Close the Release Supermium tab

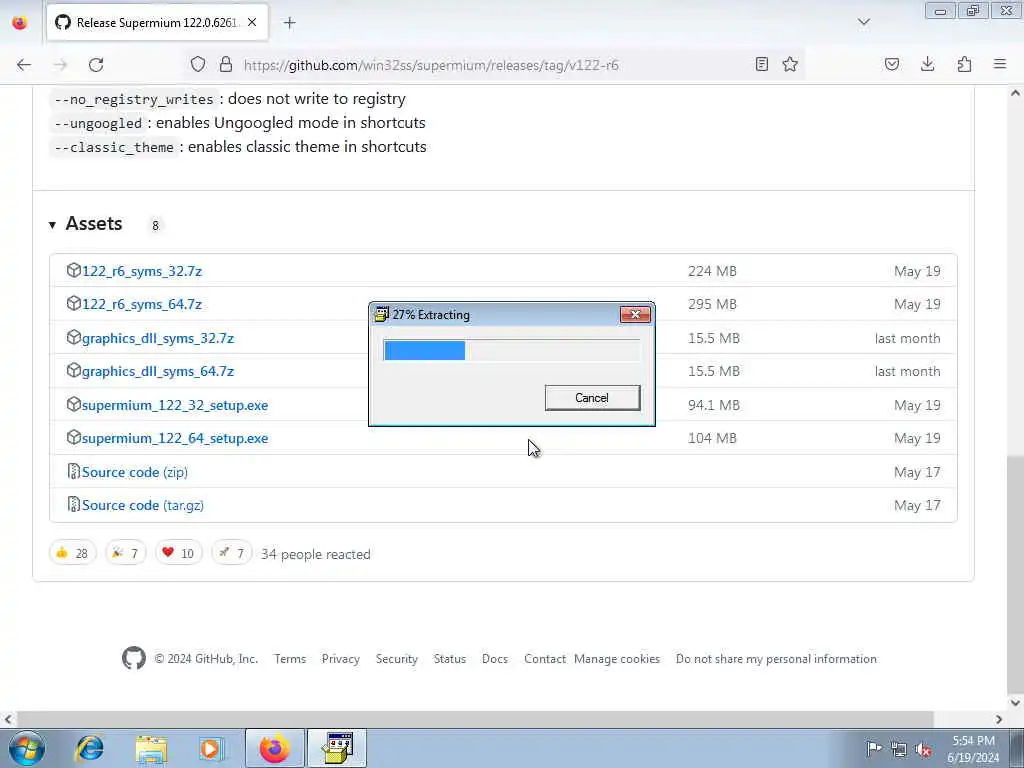tap(252, 22)
